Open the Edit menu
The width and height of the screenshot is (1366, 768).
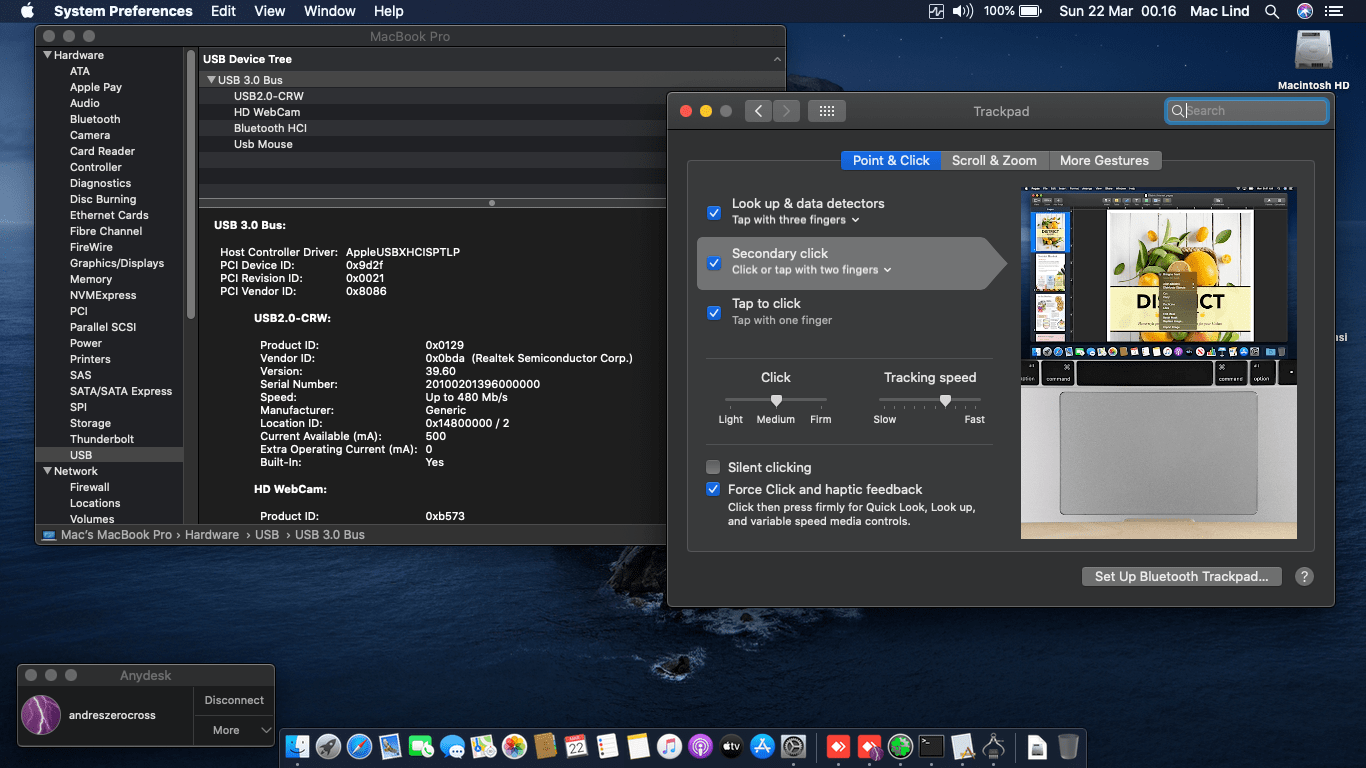[223, 11]
